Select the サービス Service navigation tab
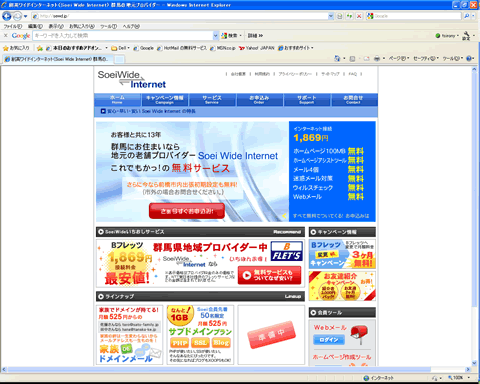The width and height of the screenshot is (480, 384). [212, 100]
